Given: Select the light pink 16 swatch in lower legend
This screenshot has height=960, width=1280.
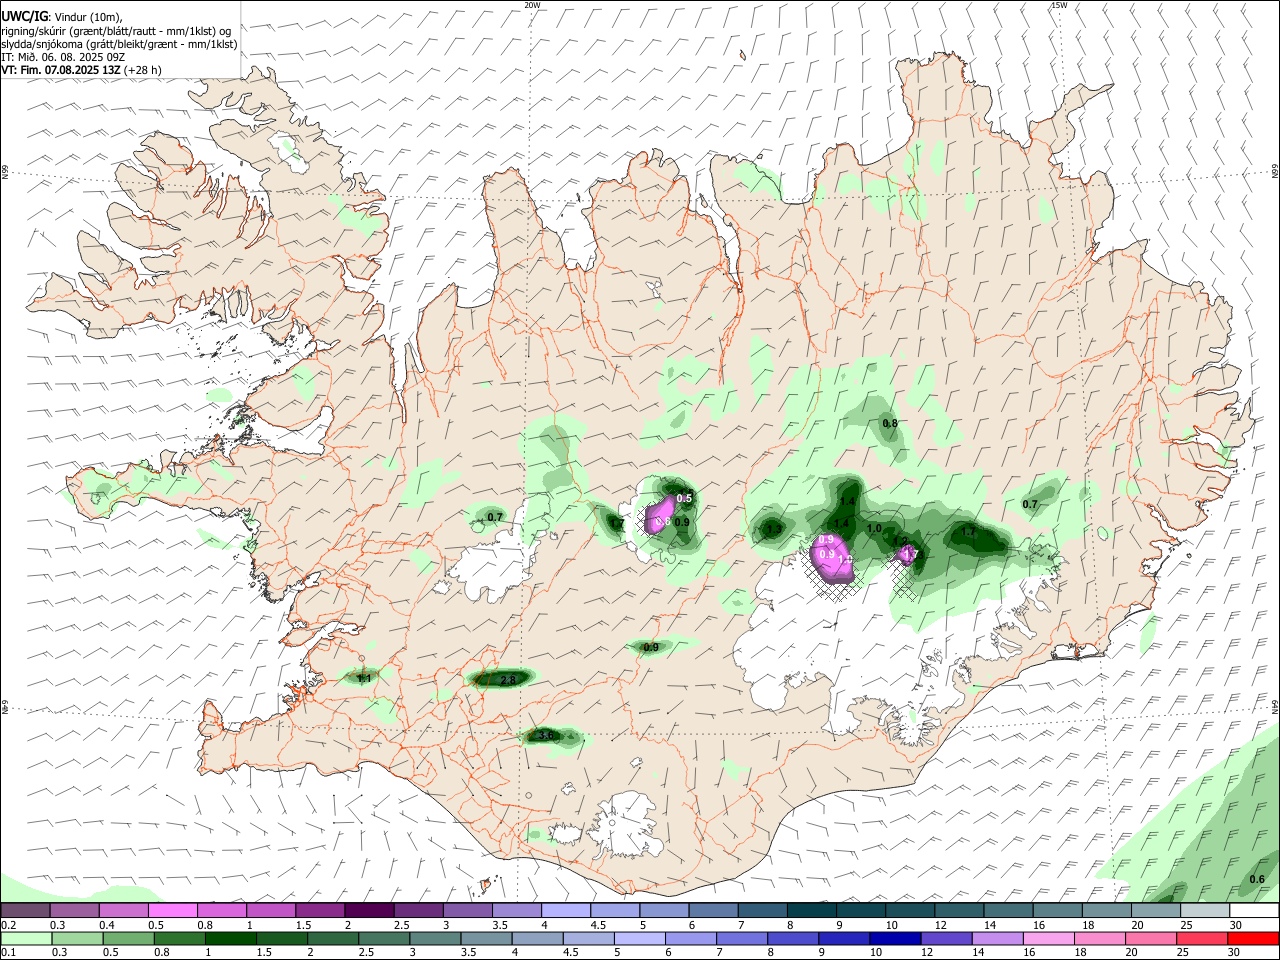Looking at the screenshot, I should 1049,938.
